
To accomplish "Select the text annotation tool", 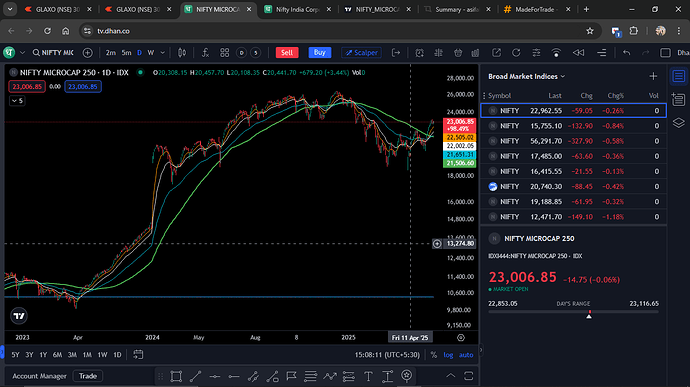I will 368,376.
